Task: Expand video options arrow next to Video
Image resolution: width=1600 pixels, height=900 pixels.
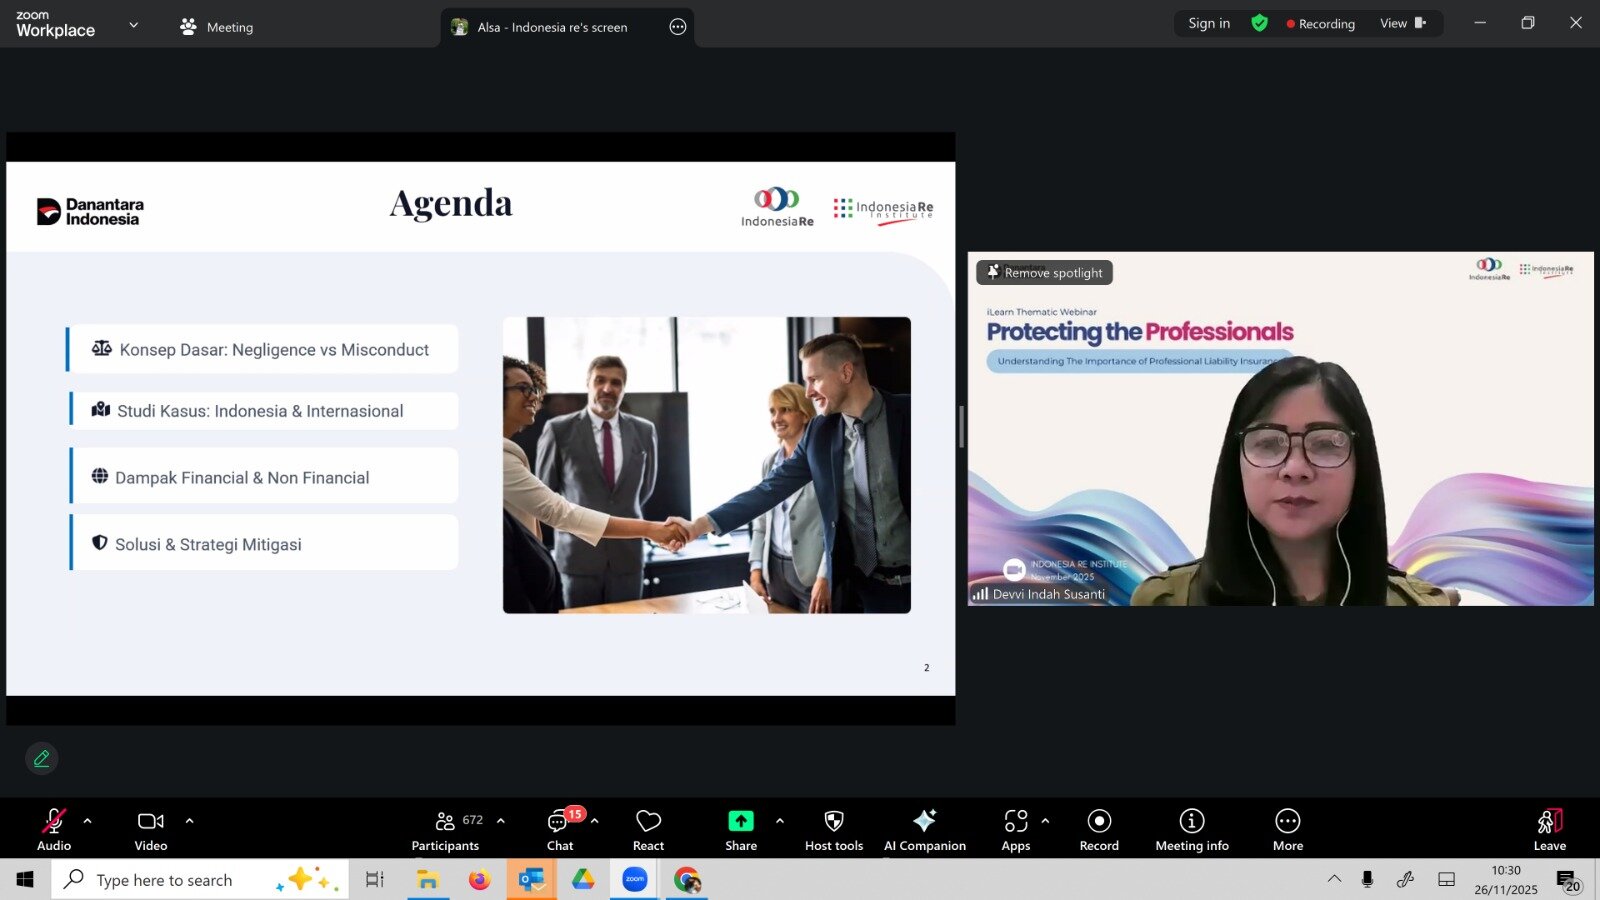Action: coord(189,821)
